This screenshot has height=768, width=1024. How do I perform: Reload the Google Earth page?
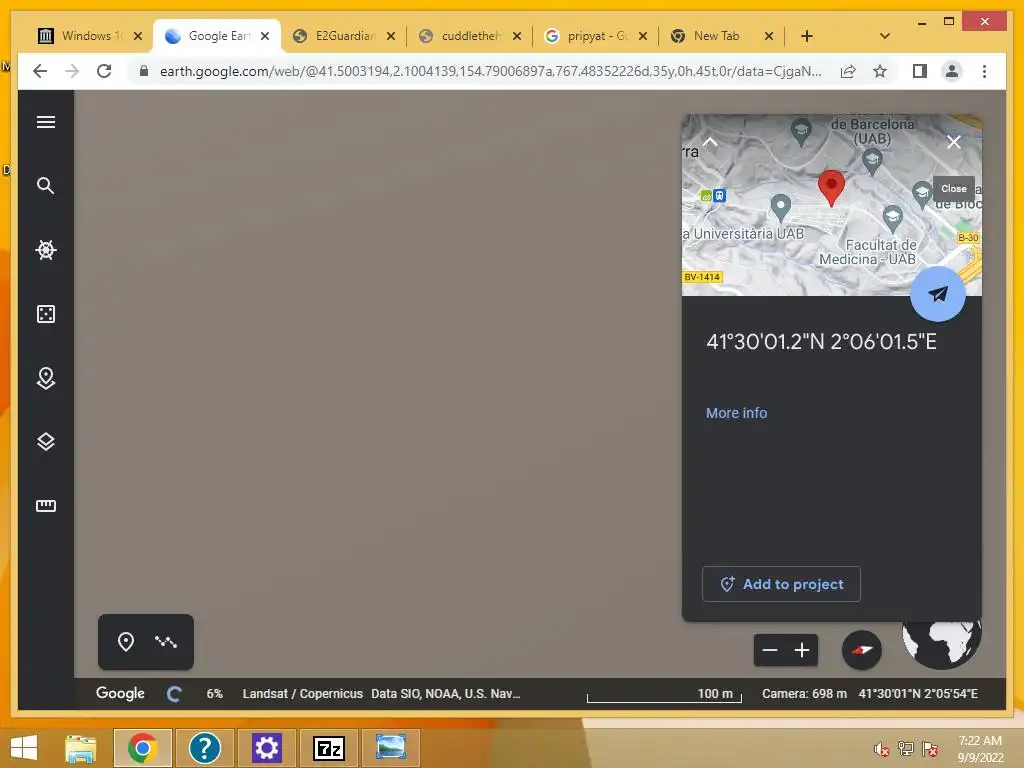click(104, 71)
